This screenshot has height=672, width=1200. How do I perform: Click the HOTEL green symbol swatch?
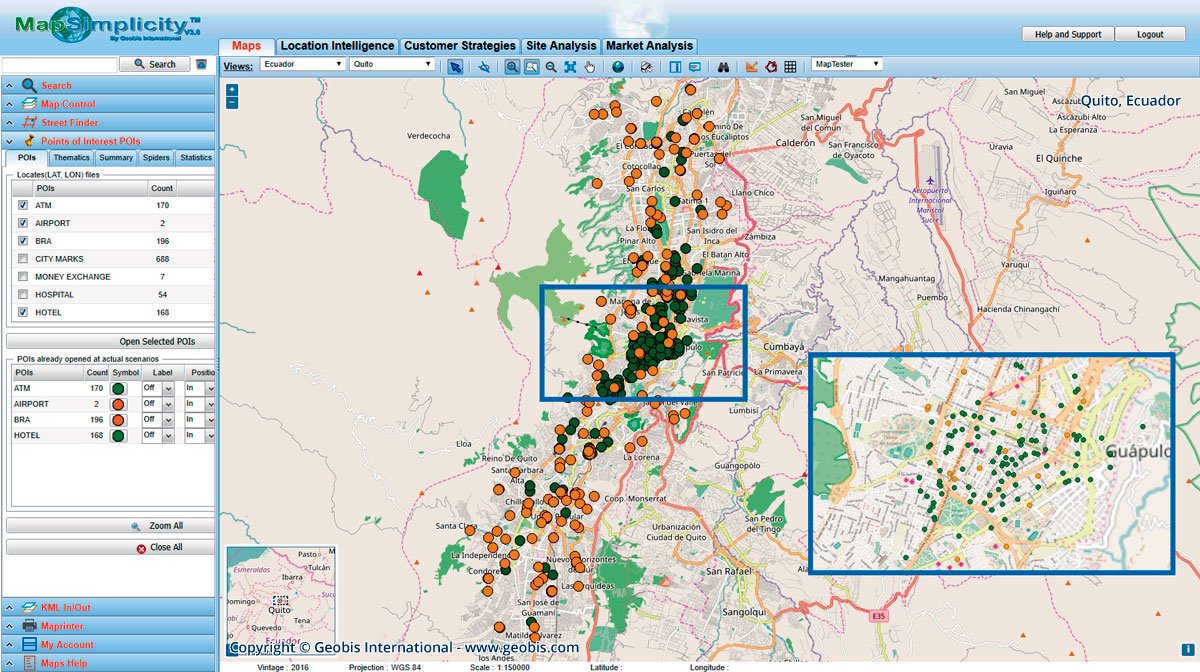click(x=119, y=436)
